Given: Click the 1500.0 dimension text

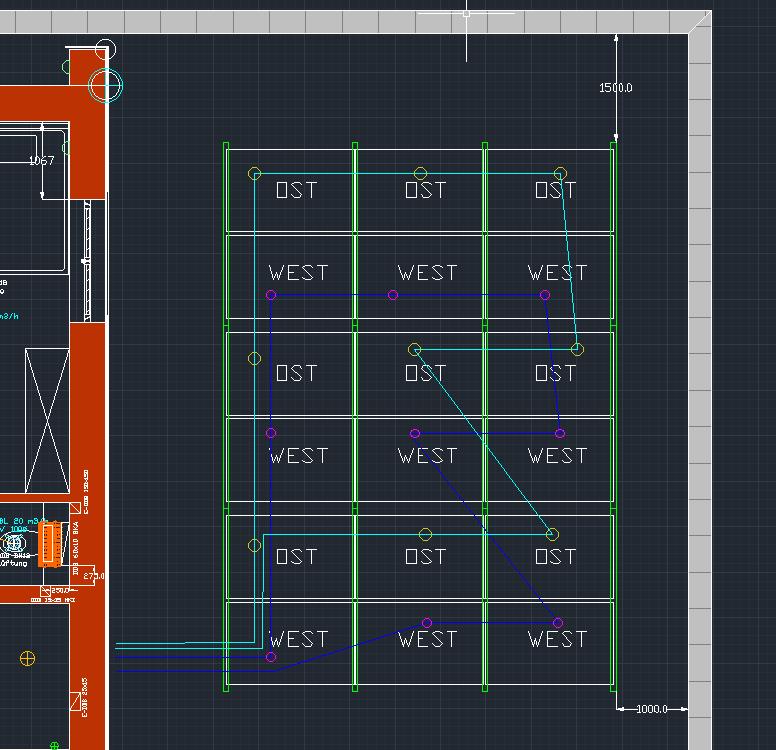Looking at the screenshot, I should coord(615,88).
